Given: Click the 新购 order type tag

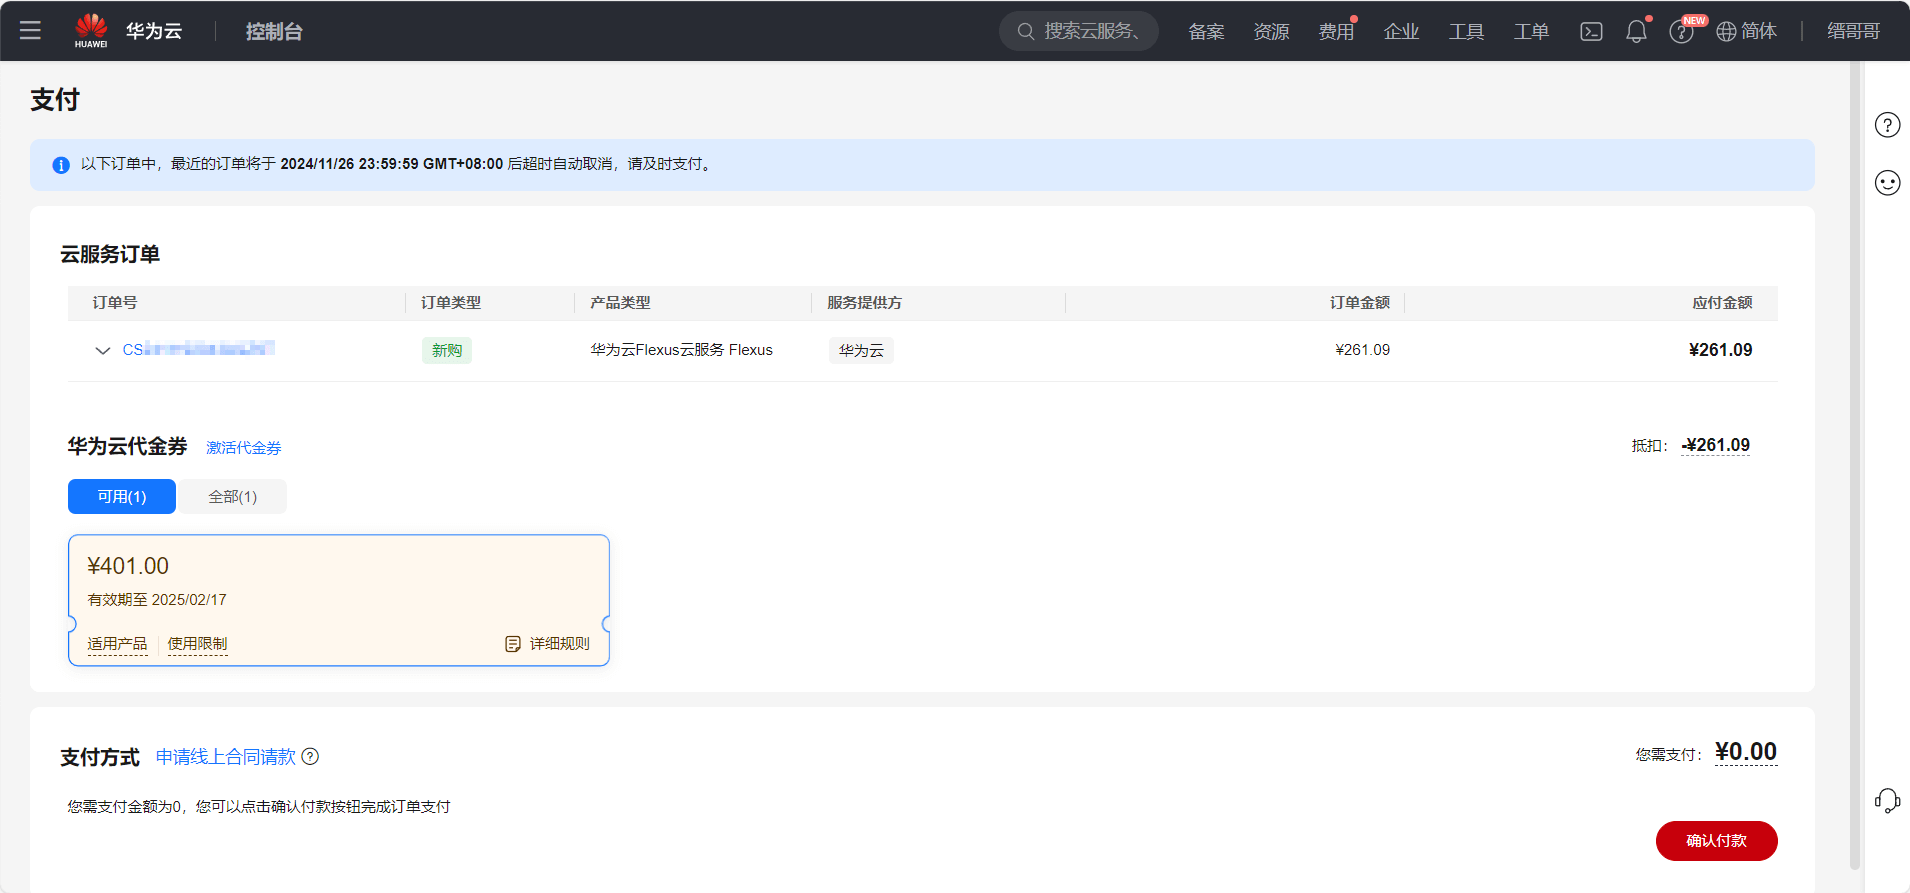Looking at the screenshot, I should [x=447, y=351].
